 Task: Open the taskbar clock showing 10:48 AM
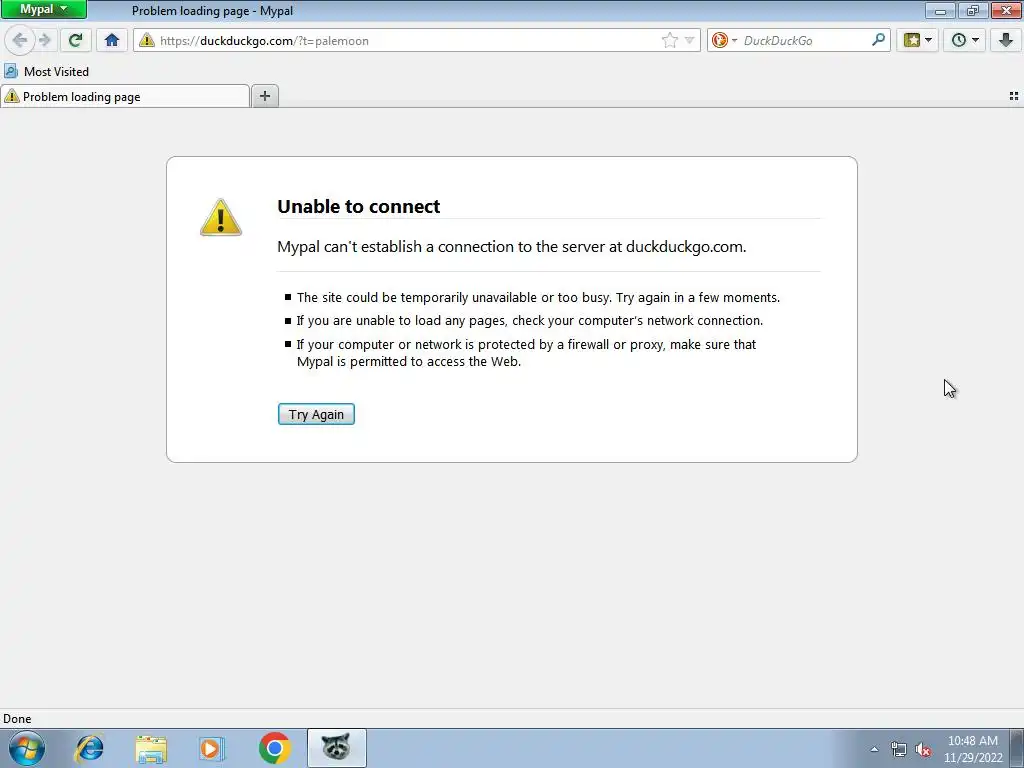coord(973,749)
